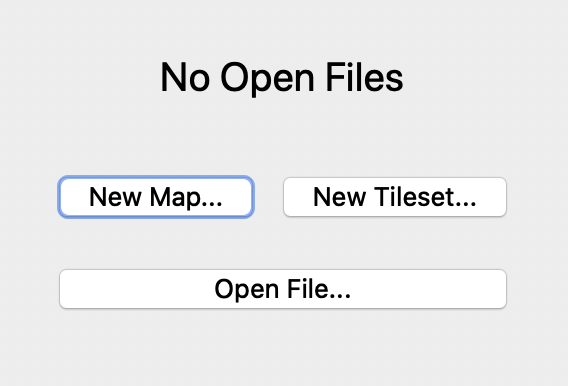The height and width of the screenshot is (386, 568).
Task: Select the Open File... option
Action: point(283,289)
